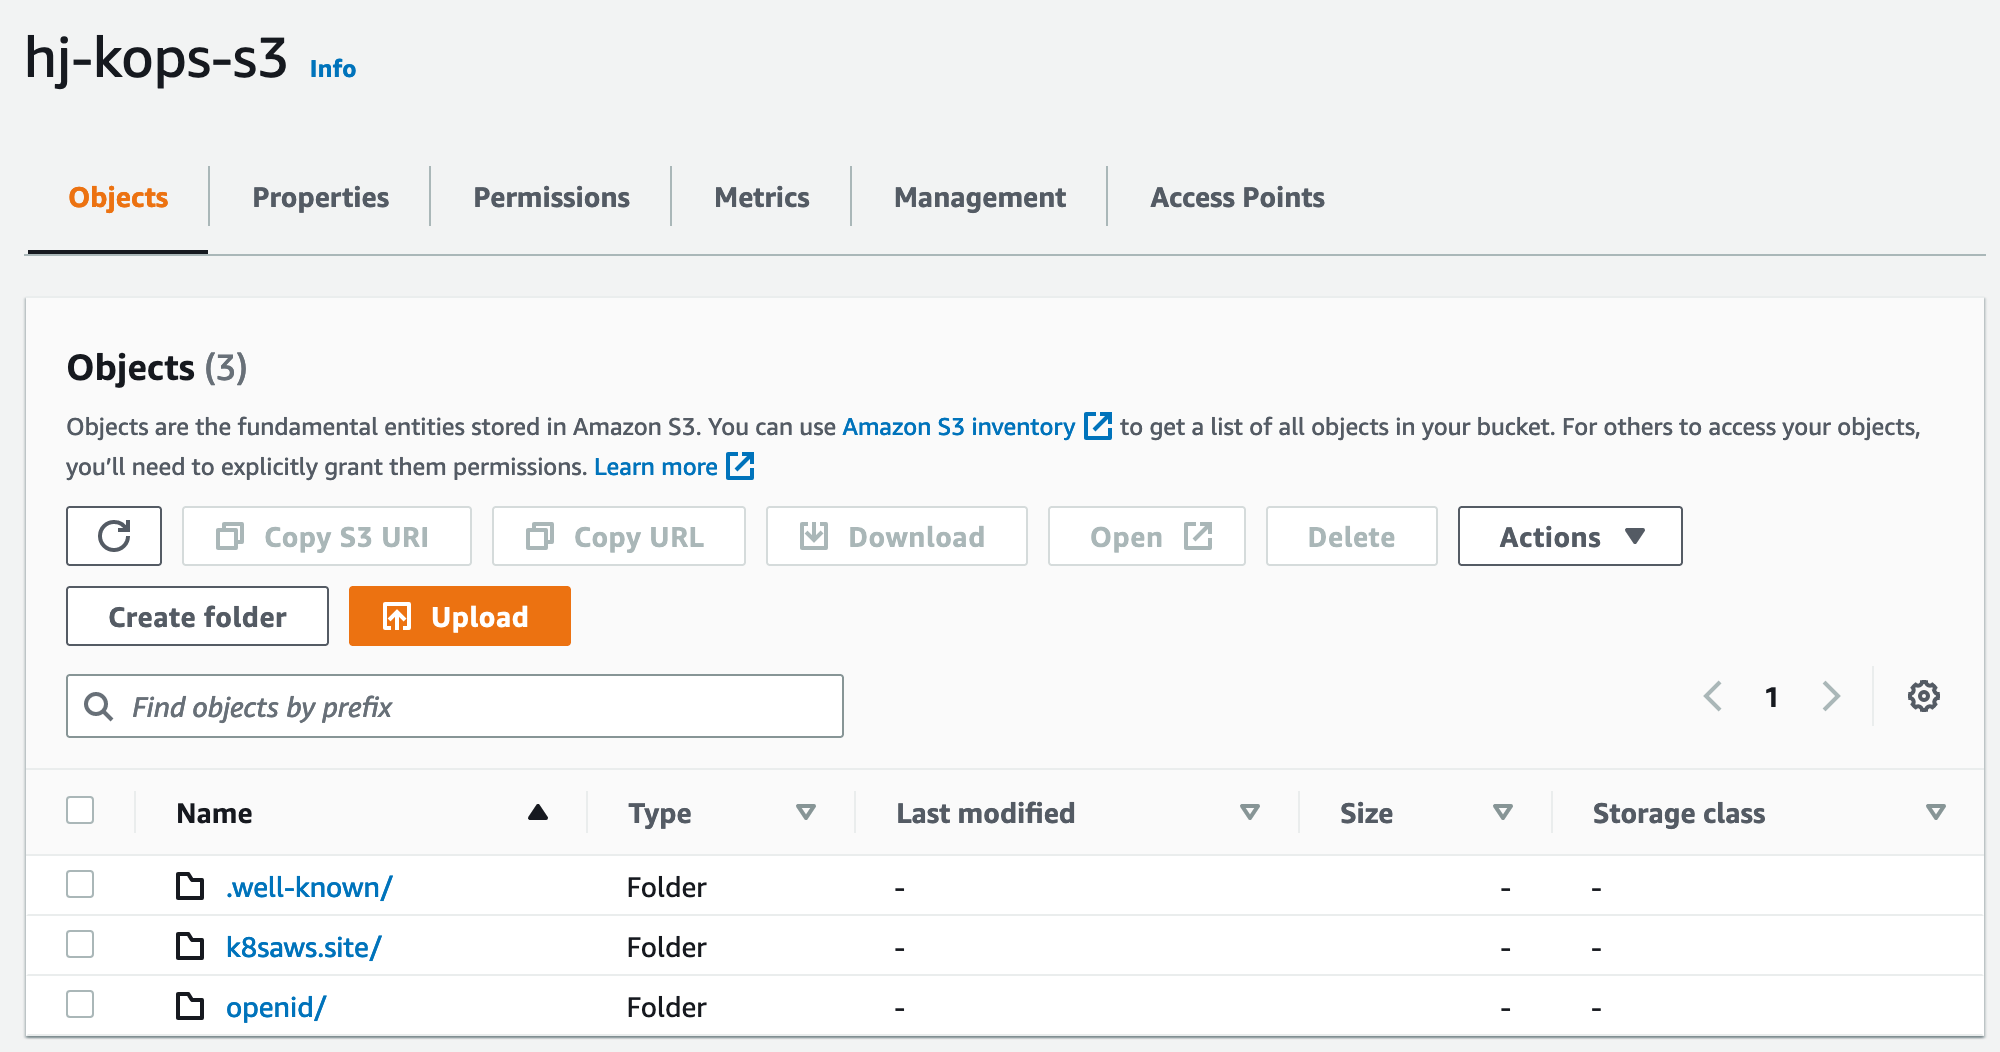Click the refresh objects icon button
This screenshot has height=1052, width=2000.
click(x=114, y=536)
